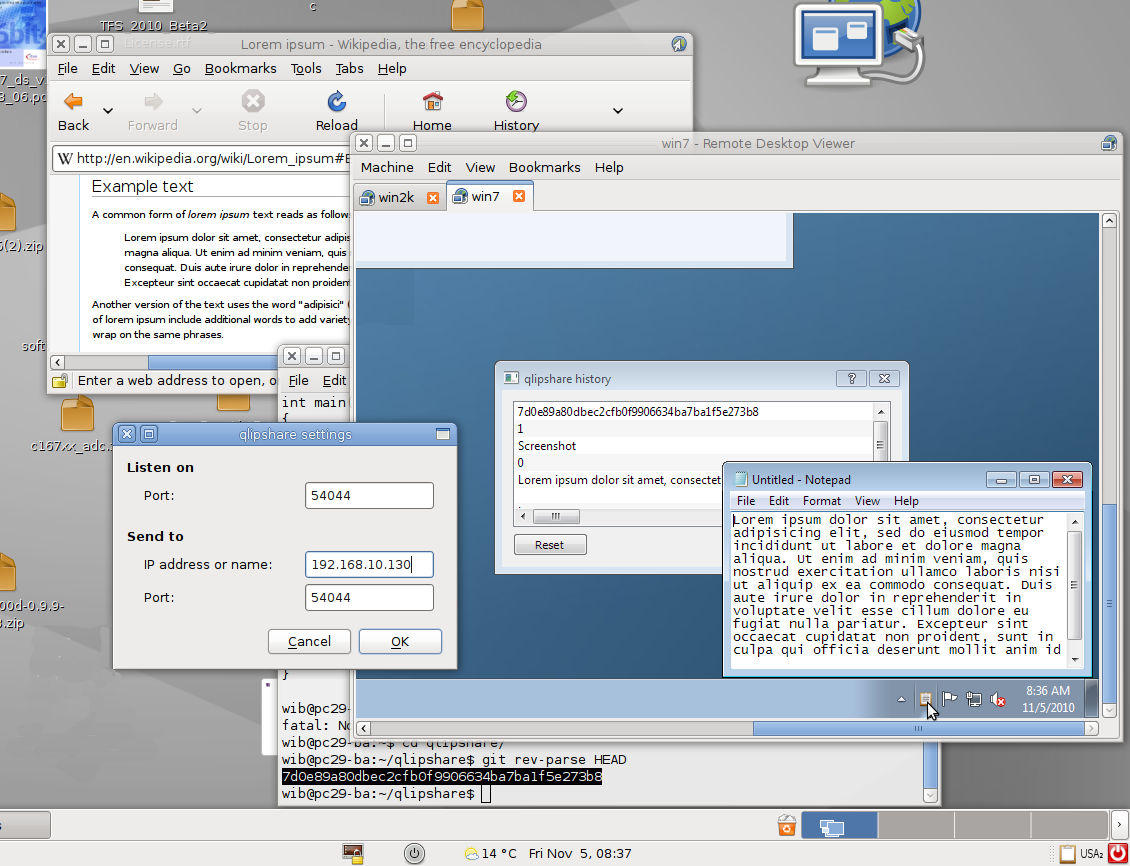Click the Wikipedia favicon in the address bar
This screenshot has width=1130, height=866.
point(65,159)
